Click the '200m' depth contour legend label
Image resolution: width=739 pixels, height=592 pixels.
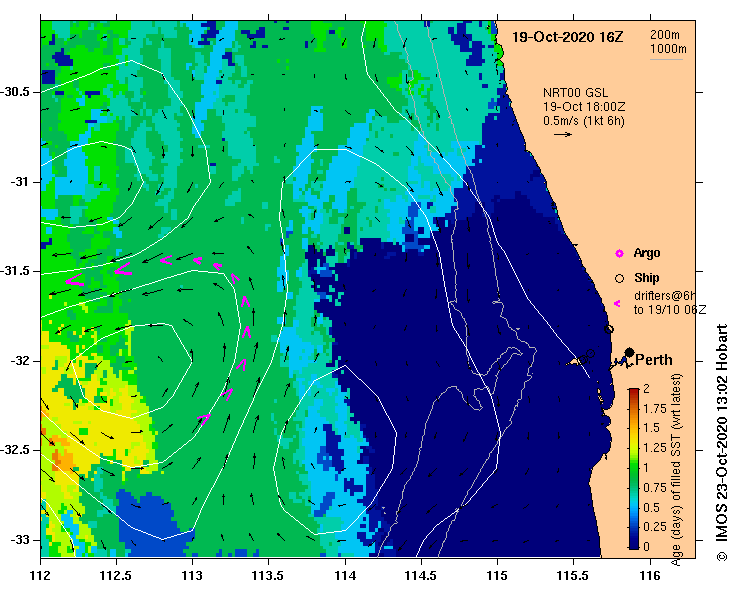click(665, 34)
